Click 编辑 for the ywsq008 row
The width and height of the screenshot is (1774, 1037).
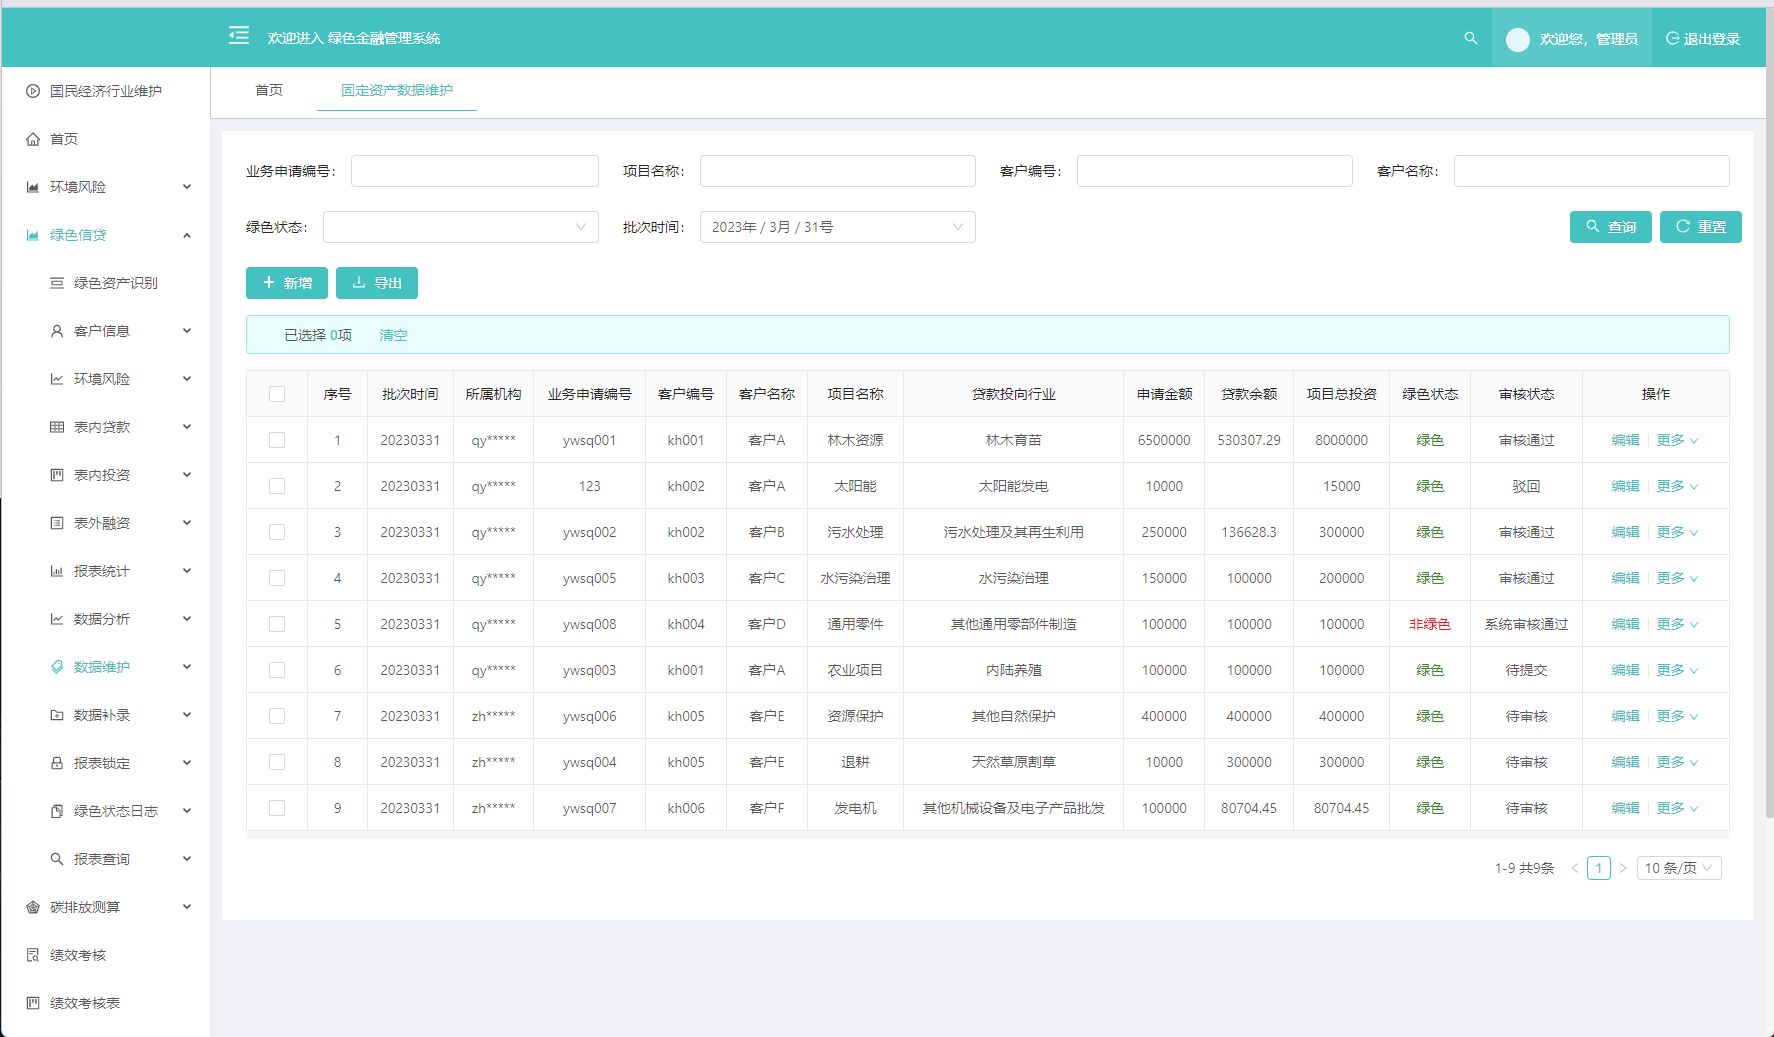(1625, 624)
